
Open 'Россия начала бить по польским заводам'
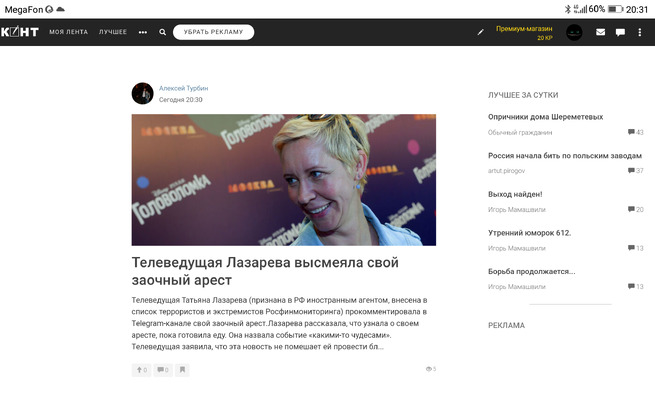point(565,156)
